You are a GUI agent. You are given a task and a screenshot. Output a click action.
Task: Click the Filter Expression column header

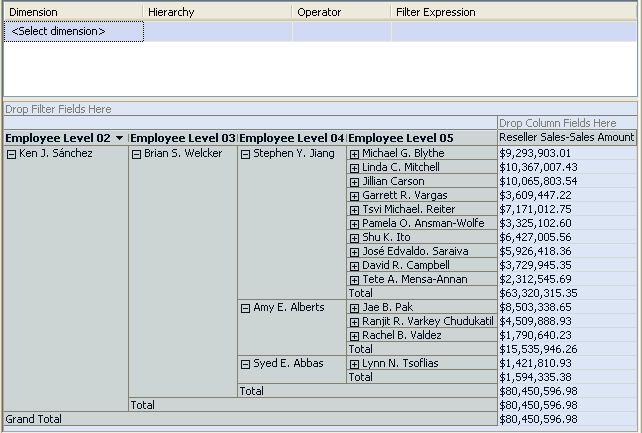[436, 12]
